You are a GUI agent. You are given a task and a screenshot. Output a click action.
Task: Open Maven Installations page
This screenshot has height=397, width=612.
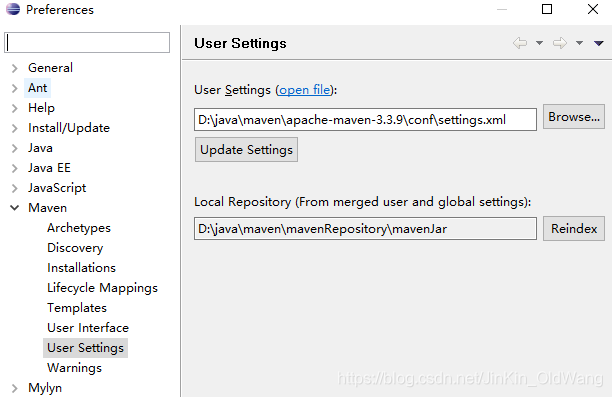(81, 268)
